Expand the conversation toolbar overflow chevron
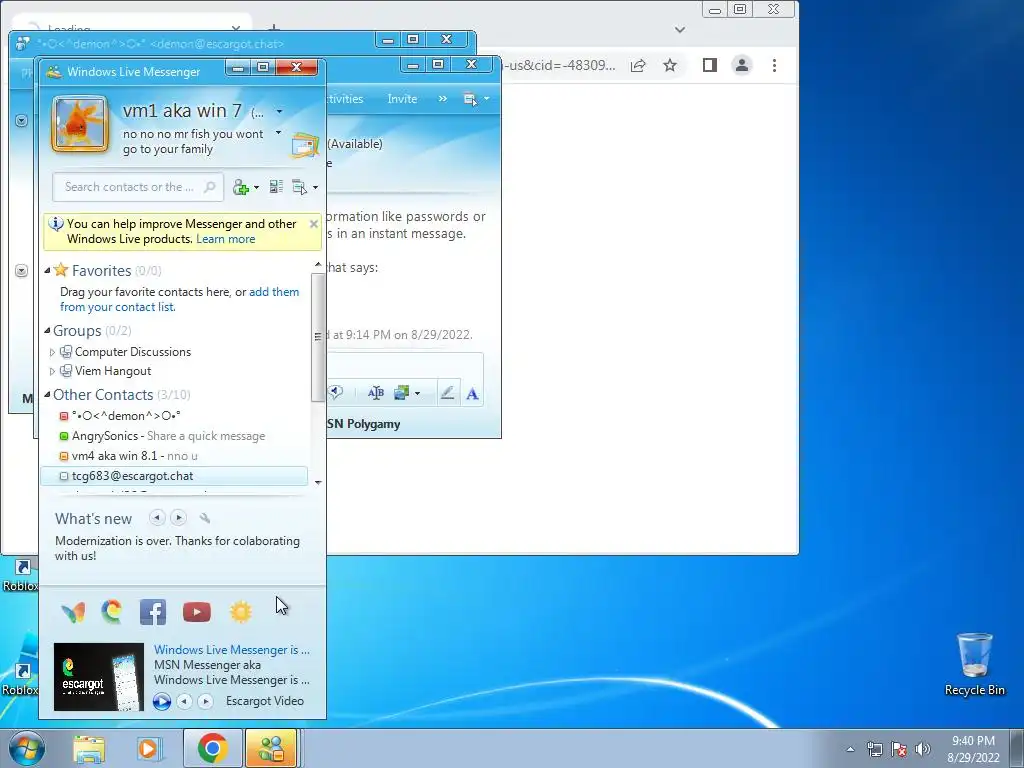1024x768 pixels. click(x=443, y=99)
